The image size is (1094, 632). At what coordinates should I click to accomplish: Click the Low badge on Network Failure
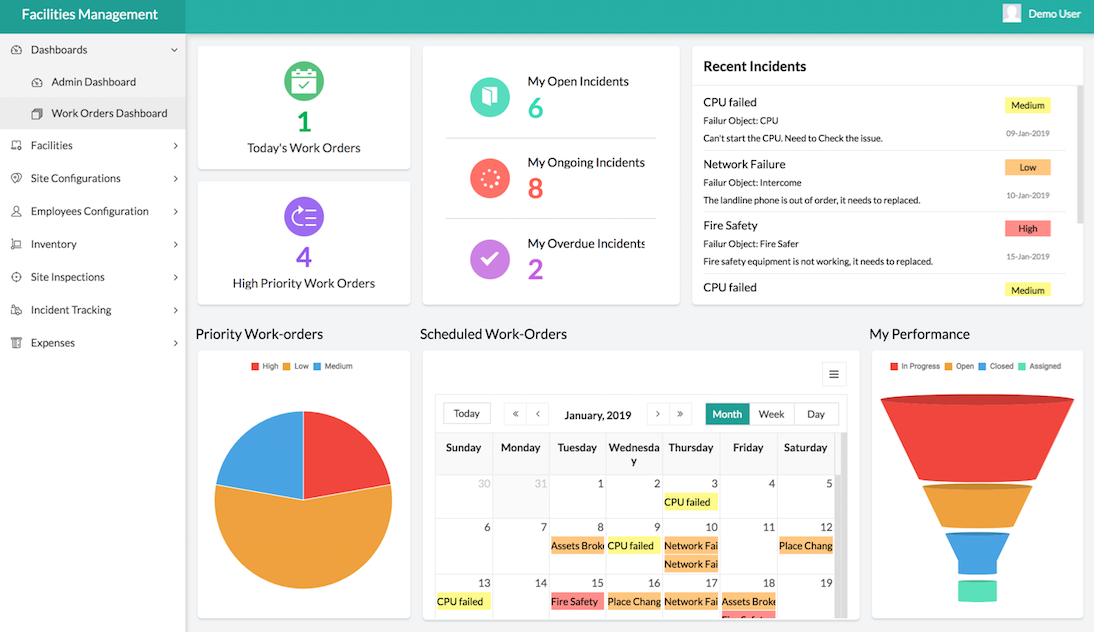pyautogui.click(x=1028, y=167)
